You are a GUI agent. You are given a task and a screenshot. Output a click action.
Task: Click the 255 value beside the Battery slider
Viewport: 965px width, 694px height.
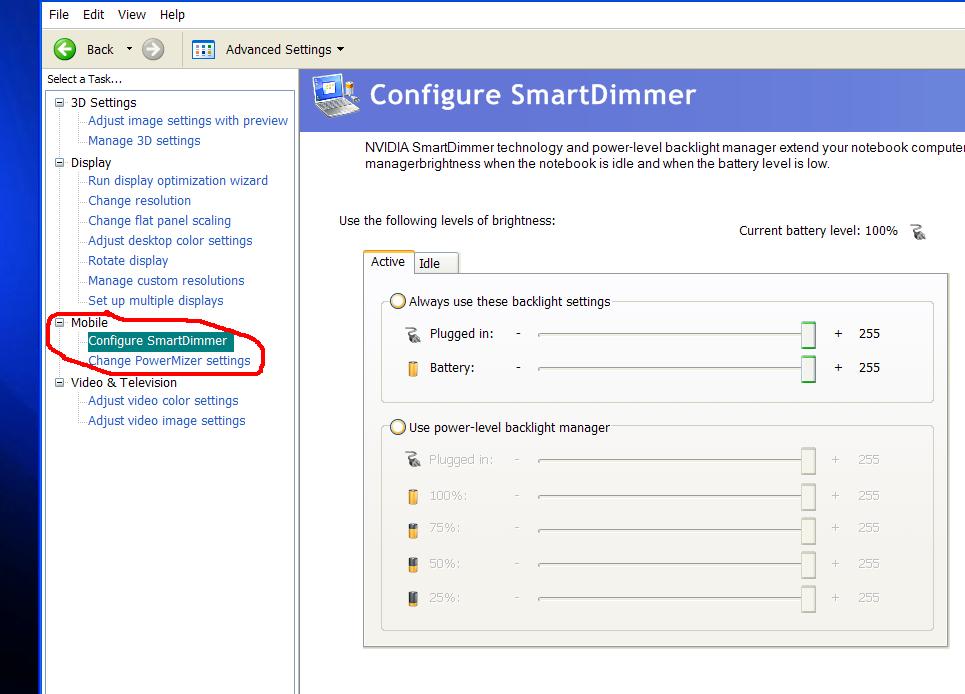point(869,367)
